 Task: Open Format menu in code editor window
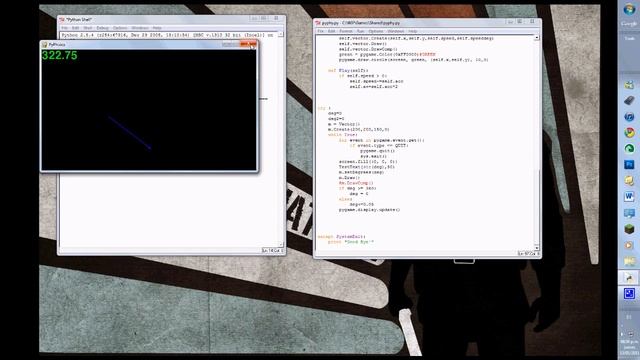(346, 31)
